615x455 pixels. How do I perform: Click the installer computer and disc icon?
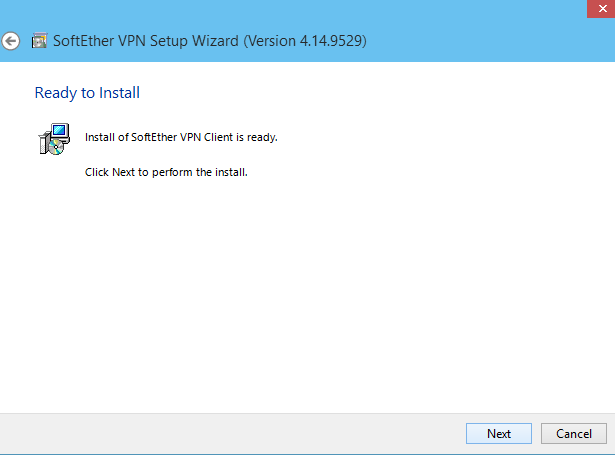pyautogui.click(x=54, y=140)
